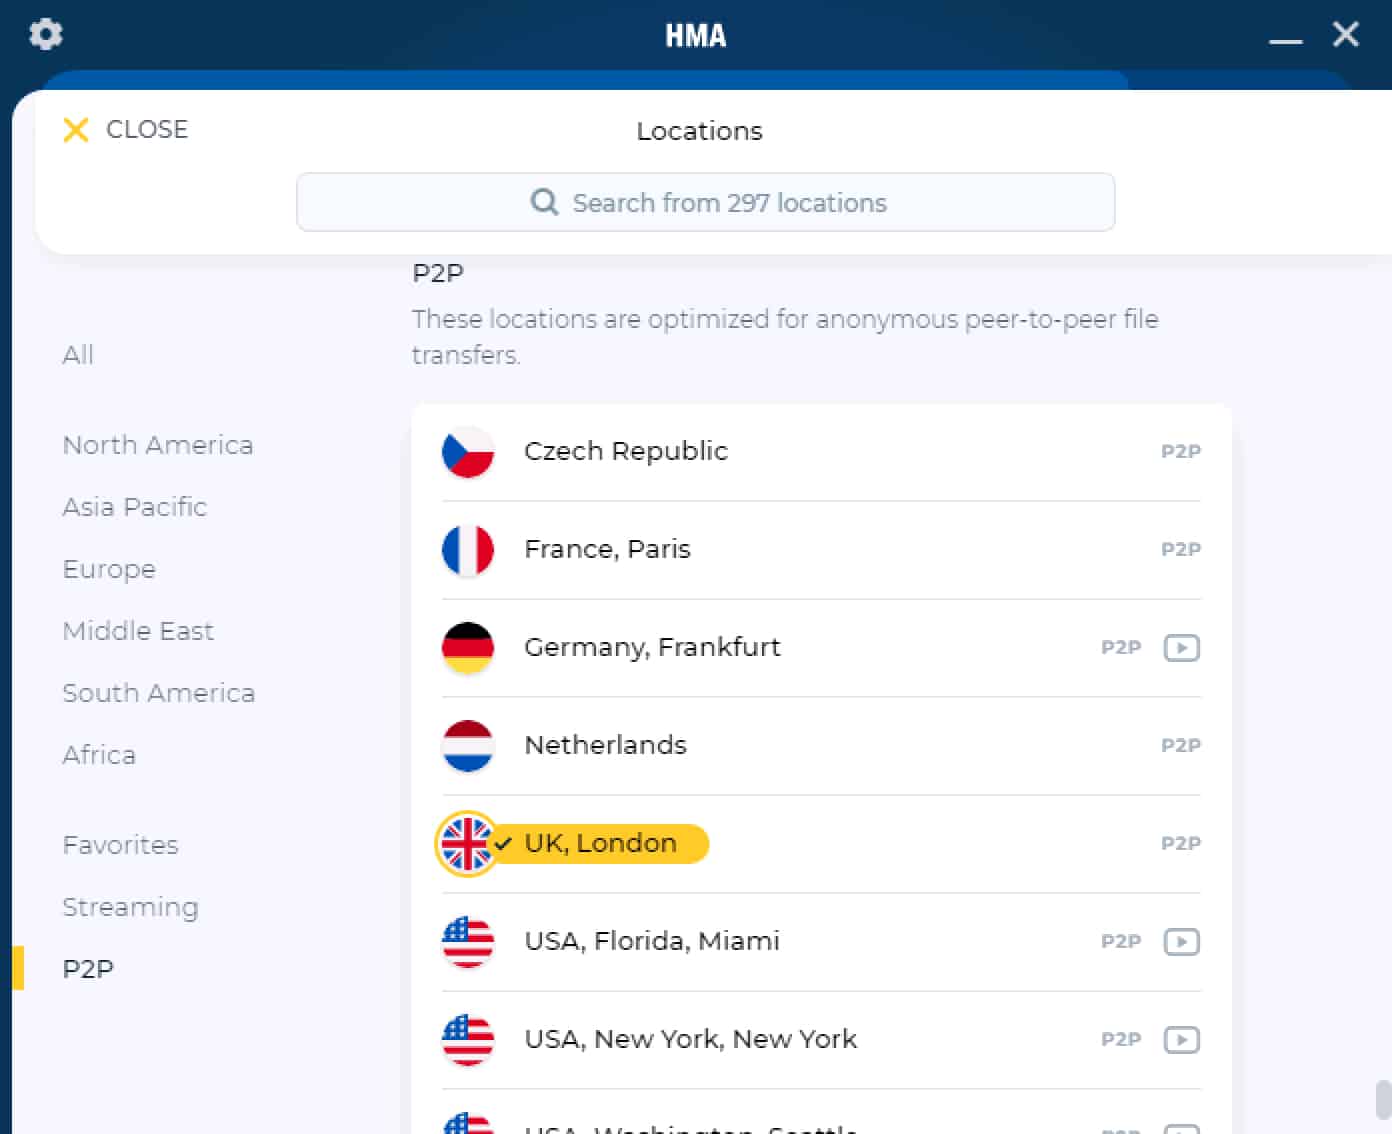Select the North America region filter

(x=158, y=445)
